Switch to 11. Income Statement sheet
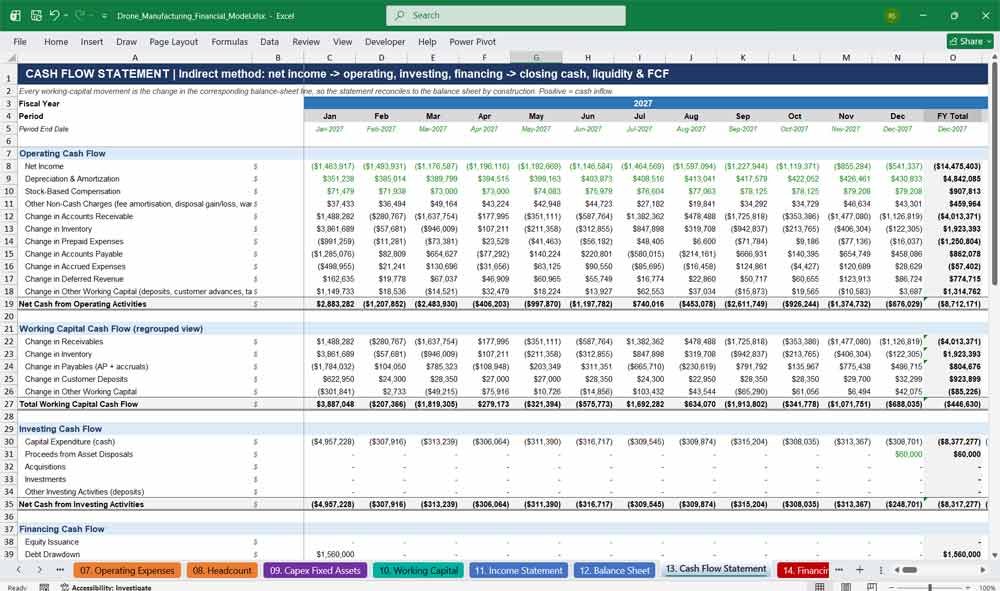The height and width of the screenshot is (591, 1000). [x=518, y=570]
